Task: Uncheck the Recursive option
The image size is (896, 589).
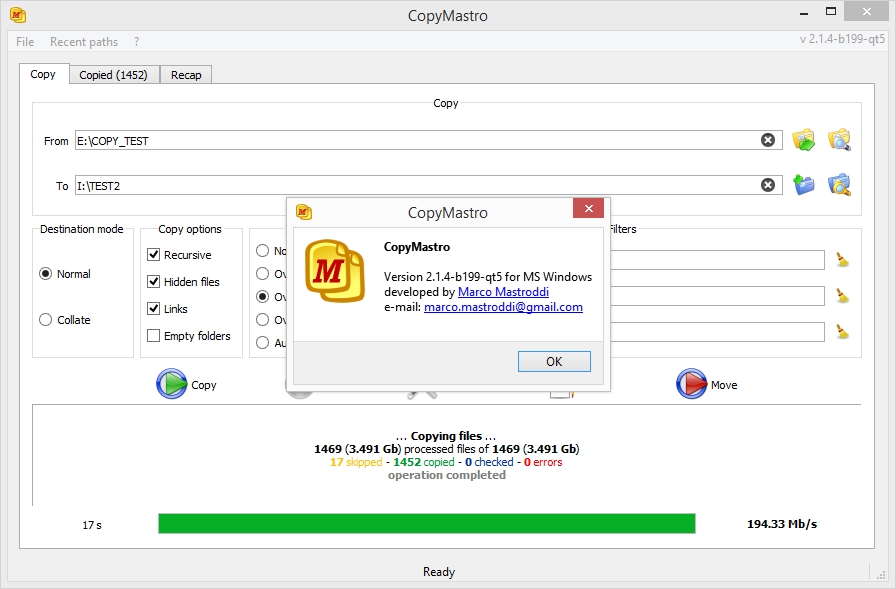Action: pos(154,255)
